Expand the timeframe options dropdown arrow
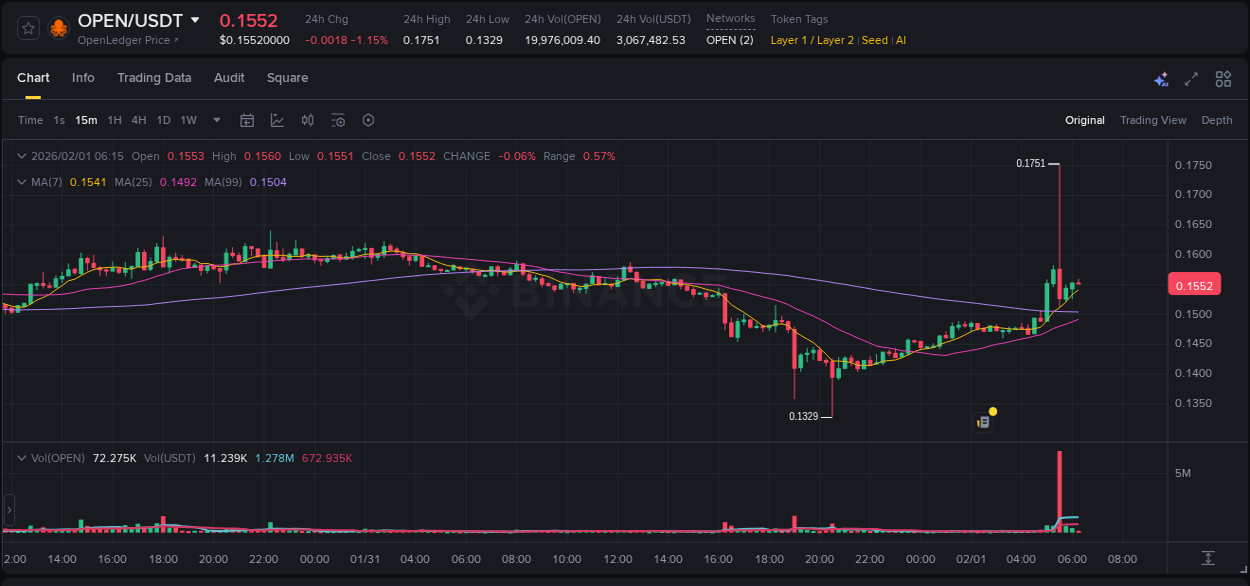 point(215,120)
